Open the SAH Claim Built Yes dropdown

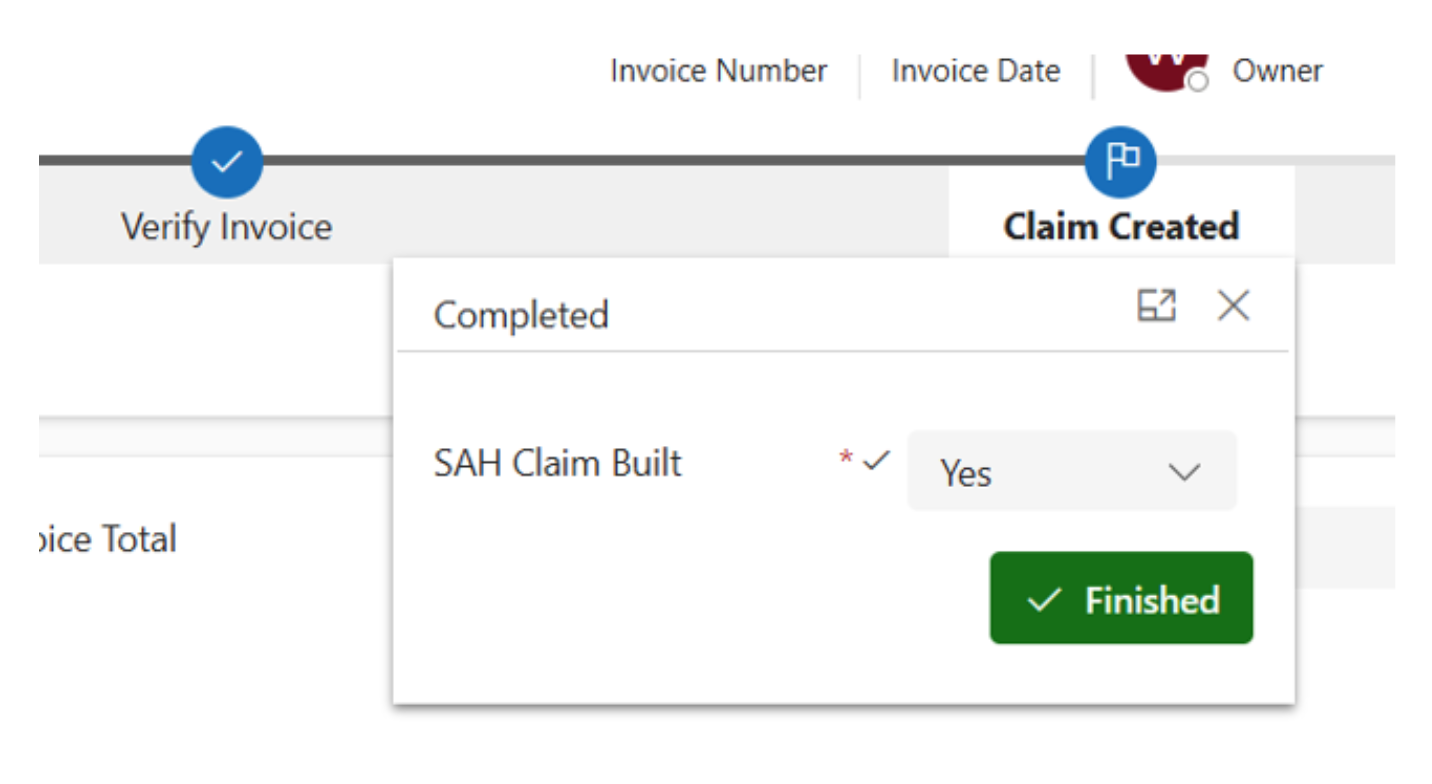pos(1070,472)
